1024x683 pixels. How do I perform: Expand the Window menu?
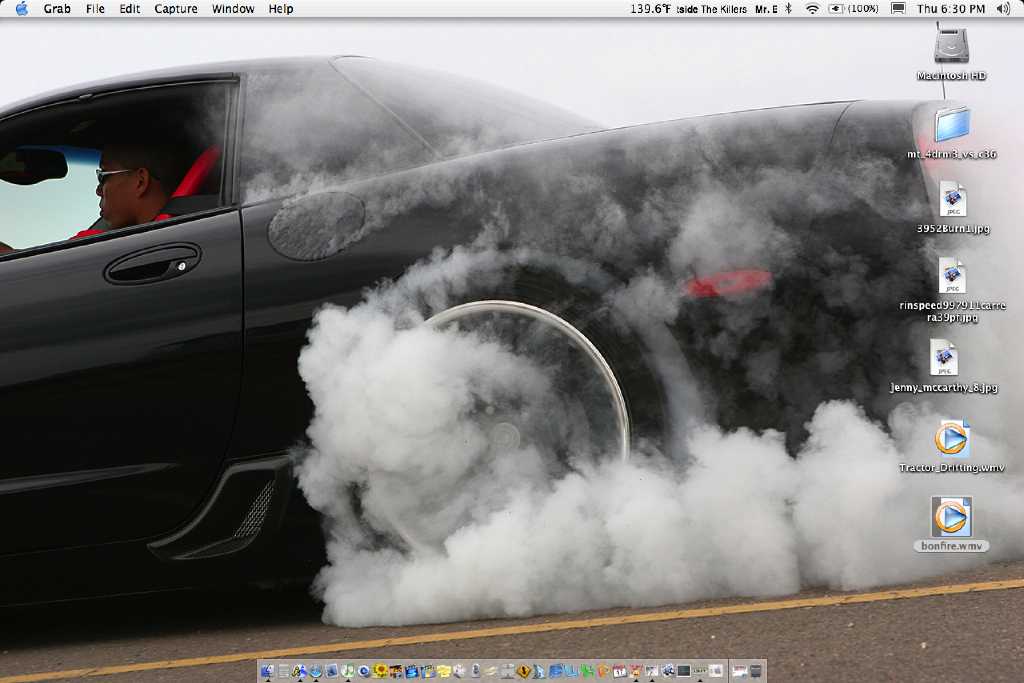tap(233, 8)
